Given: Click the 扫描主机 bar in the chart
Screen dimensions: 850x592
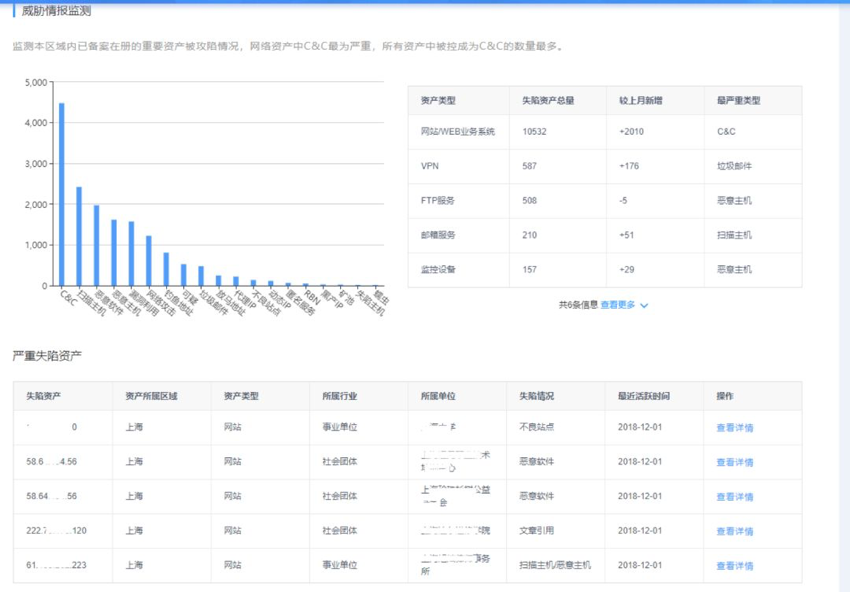Looking at the screenshot, I should point(79,236).
